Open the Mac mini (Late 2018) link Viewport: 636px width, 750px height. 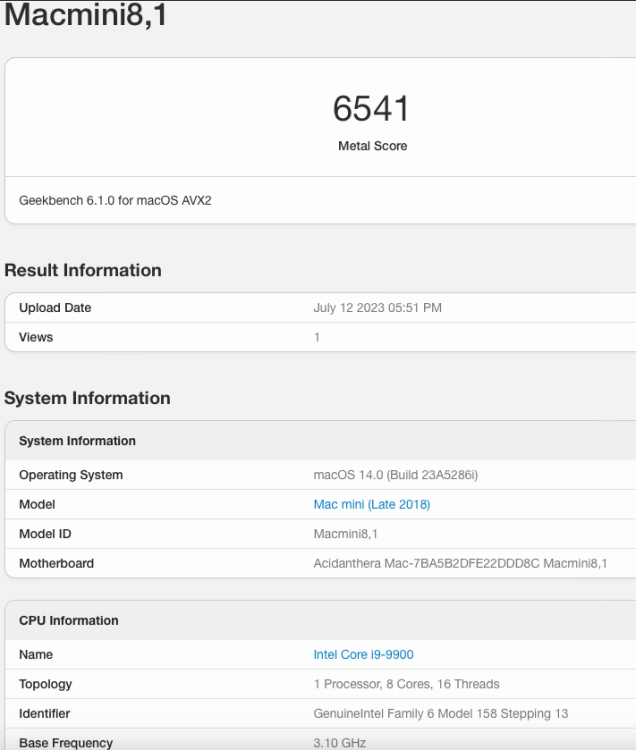[x=372, y=504]
